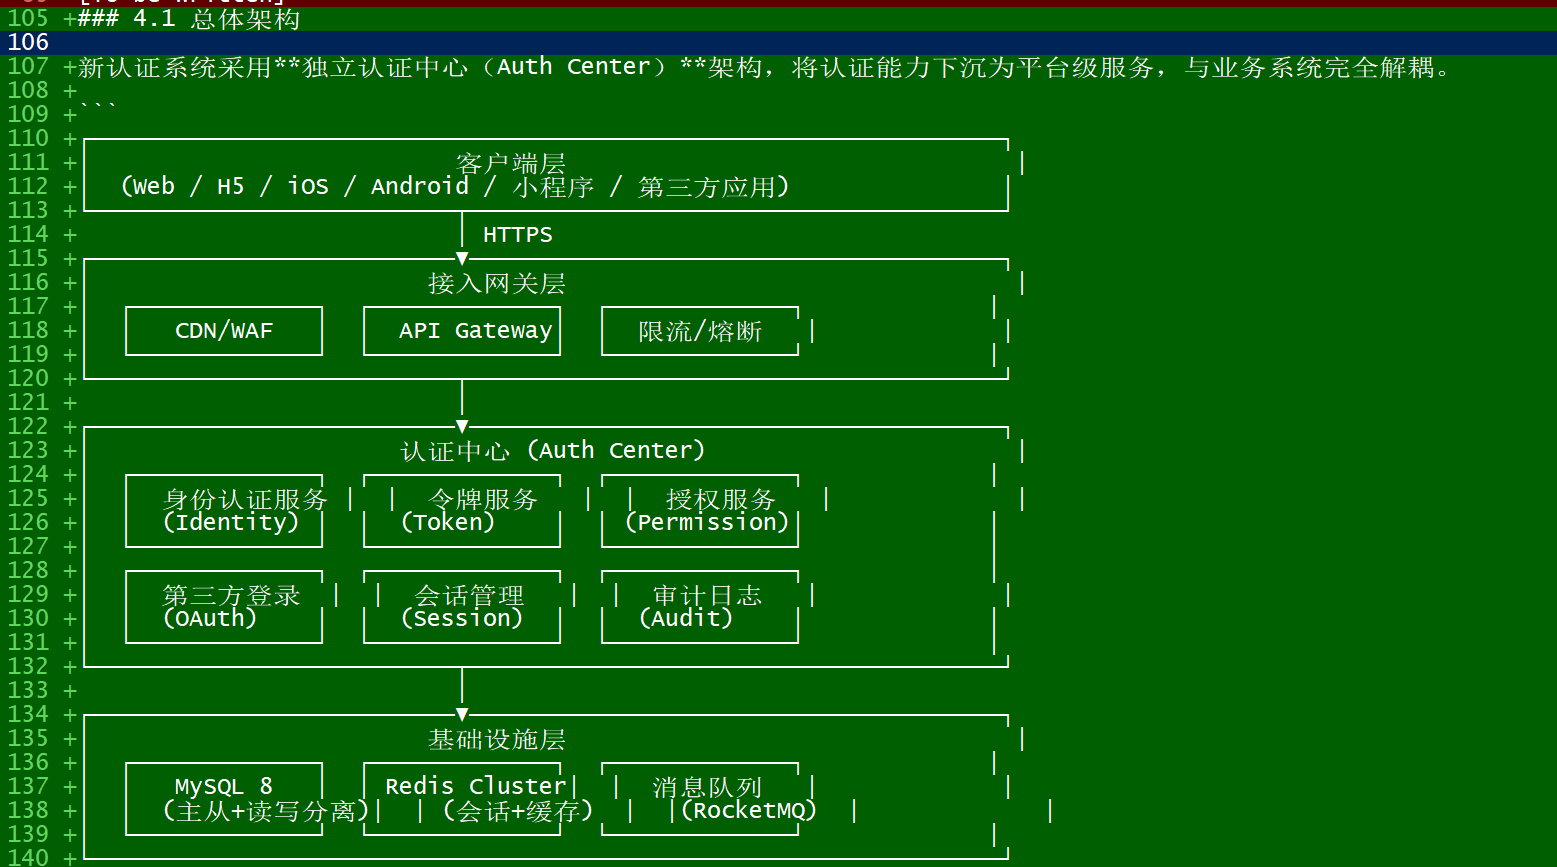This screenshot has height=867, width=1557.
Task: Click the "授权服务" label
Action: pos(720,499)
